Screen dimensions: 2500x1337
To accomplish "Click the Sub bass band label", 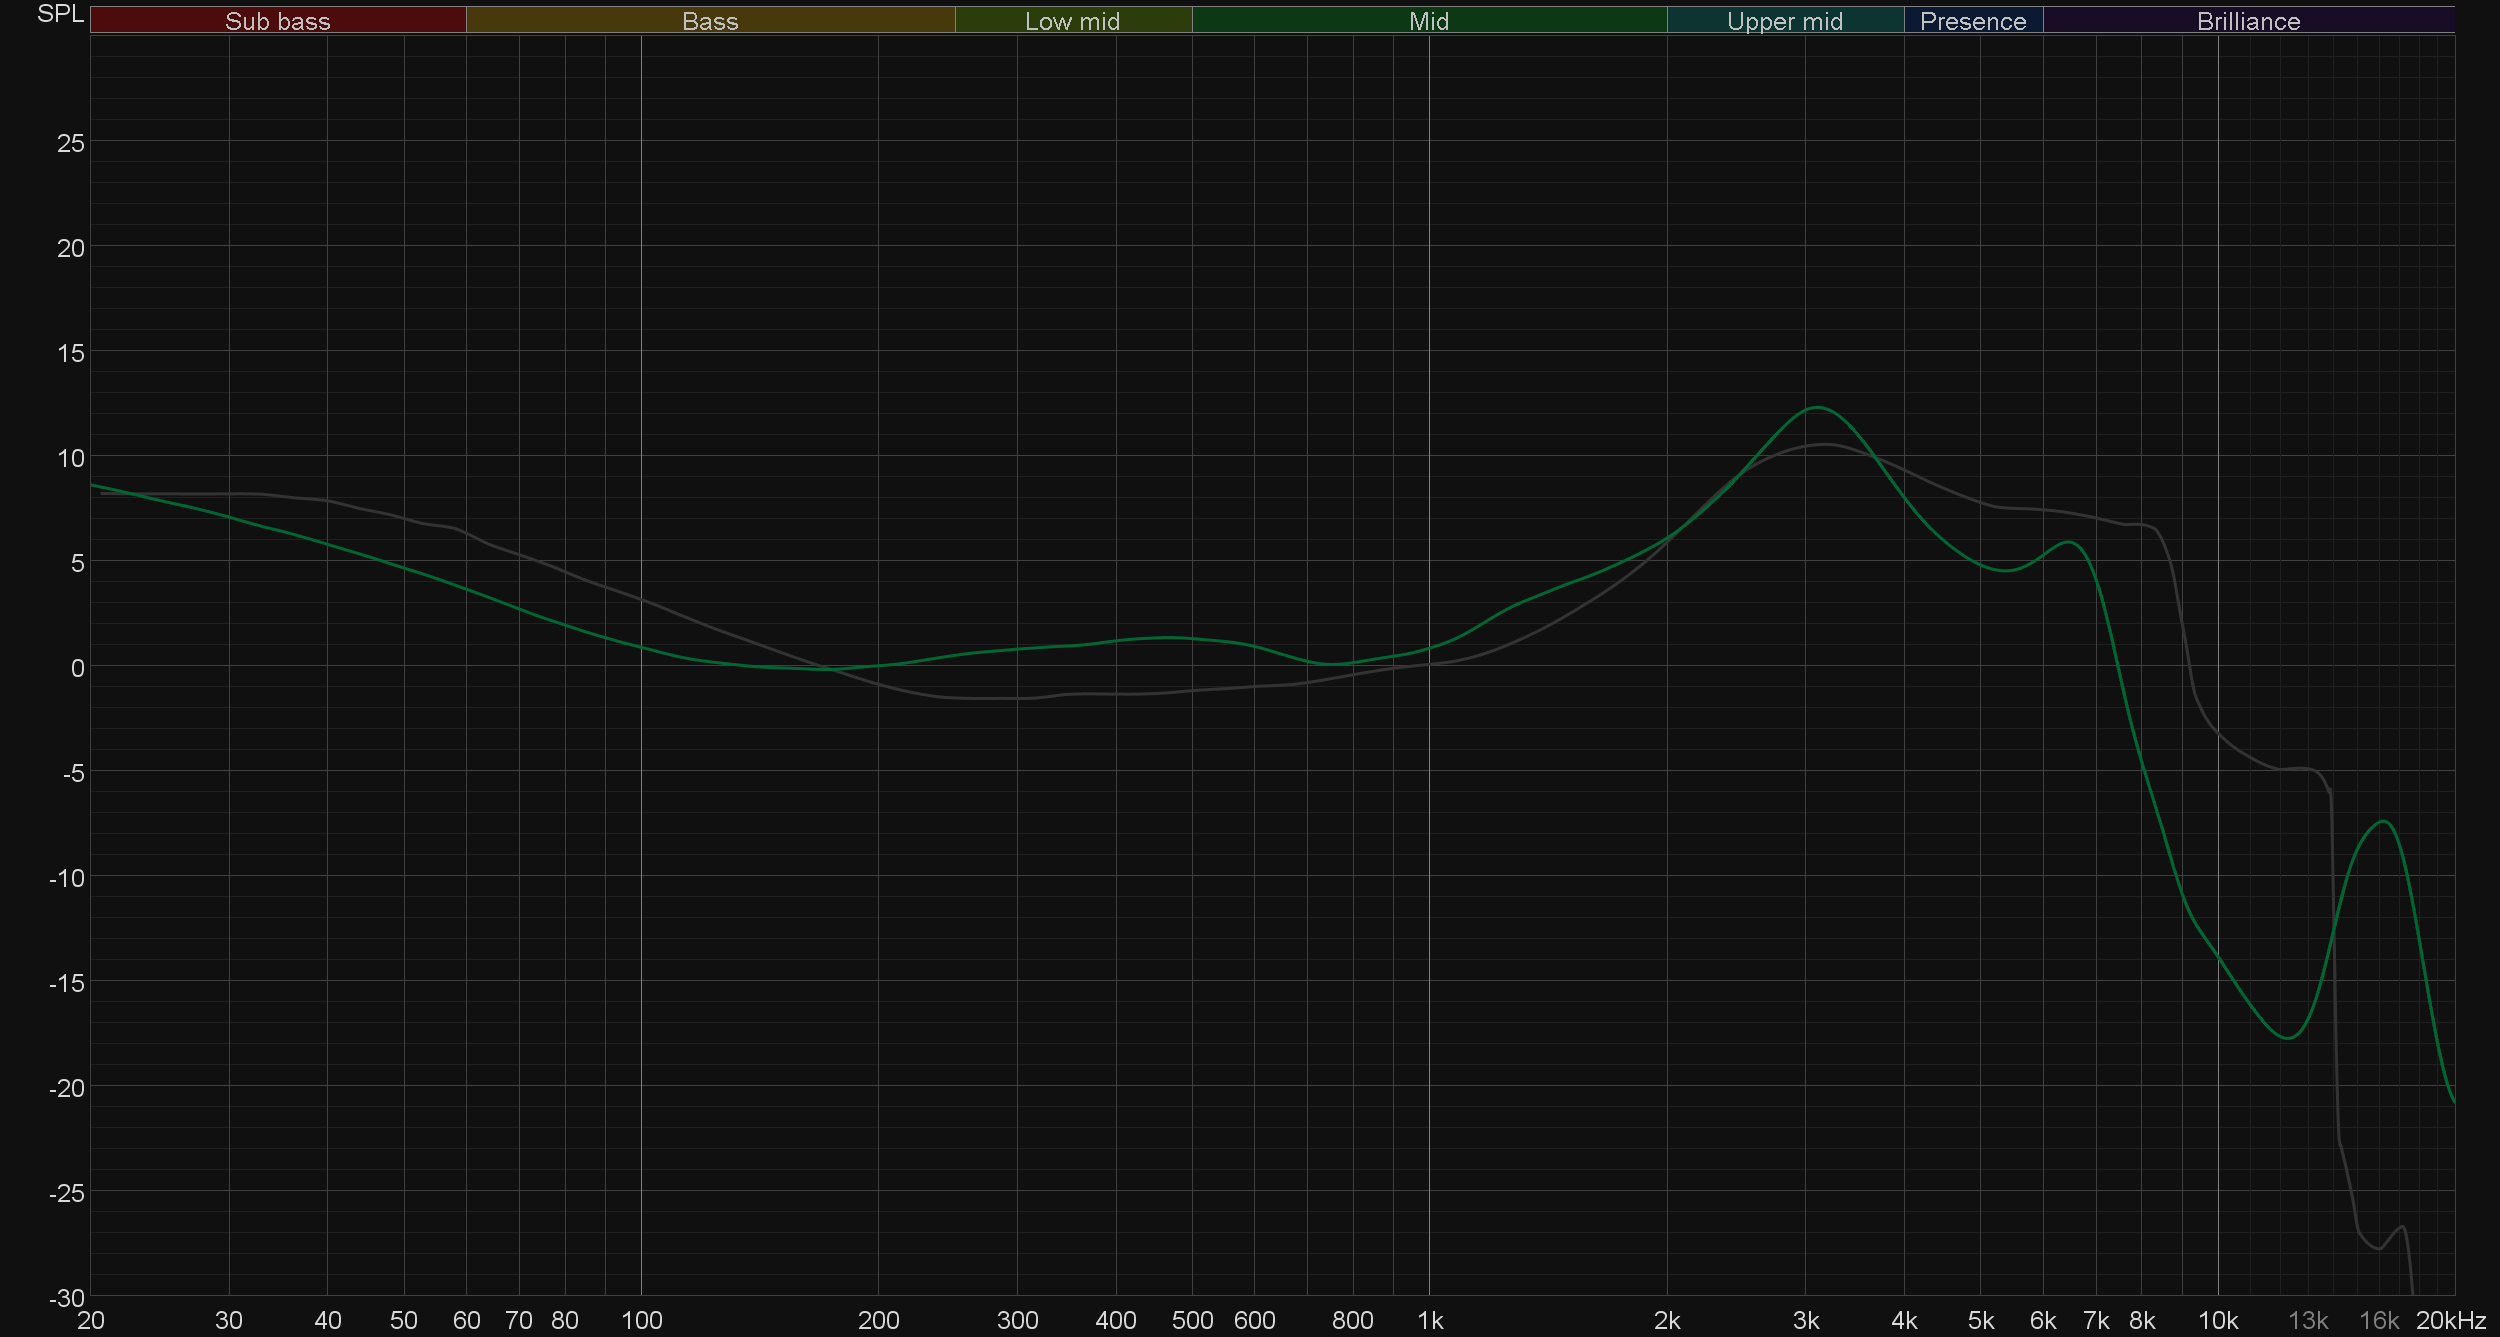I will (277, 21).
